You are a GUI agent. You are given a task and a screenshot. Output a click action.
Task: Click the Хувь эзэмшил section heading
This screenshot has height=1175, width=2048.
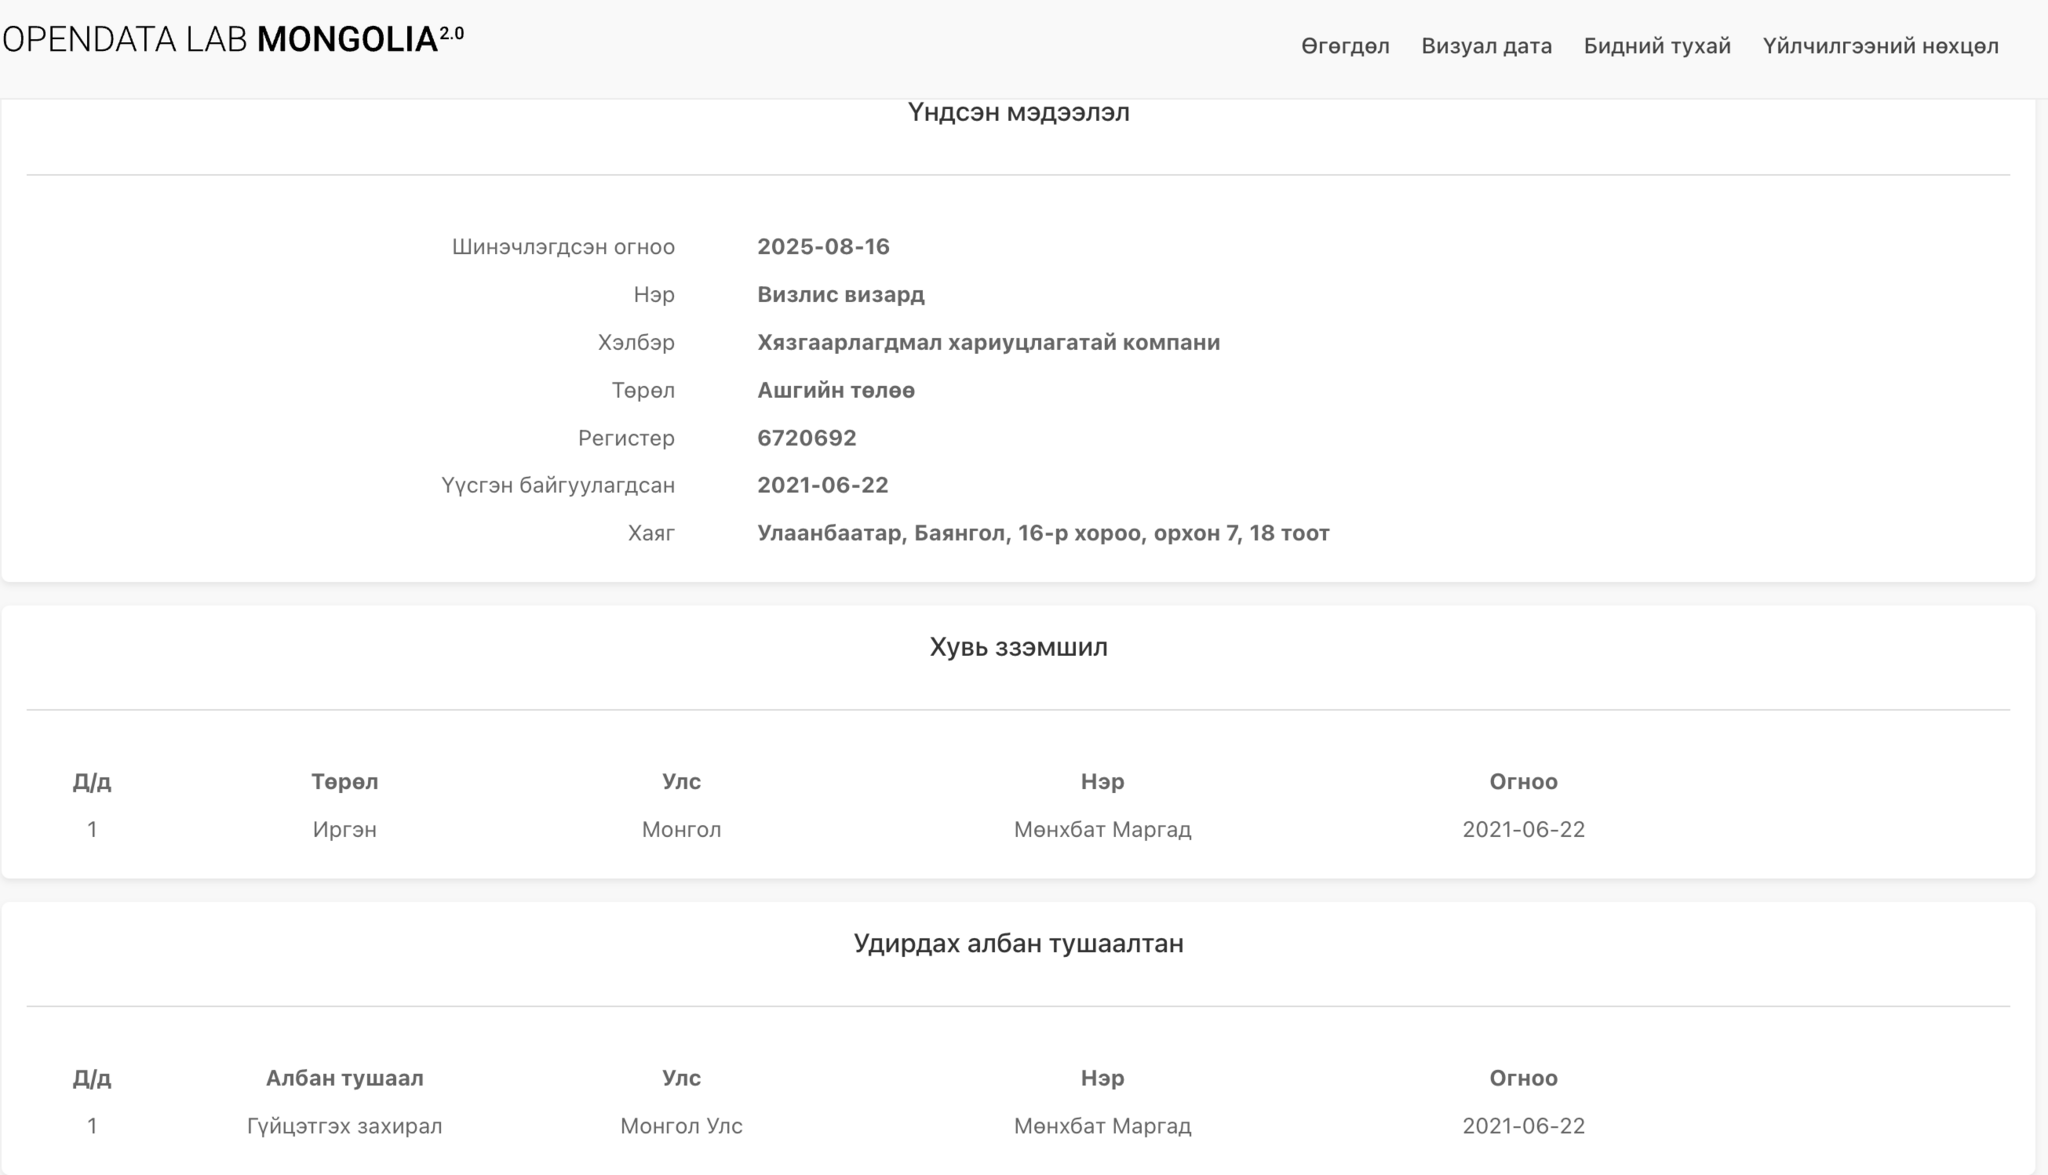coord(1018,647)
